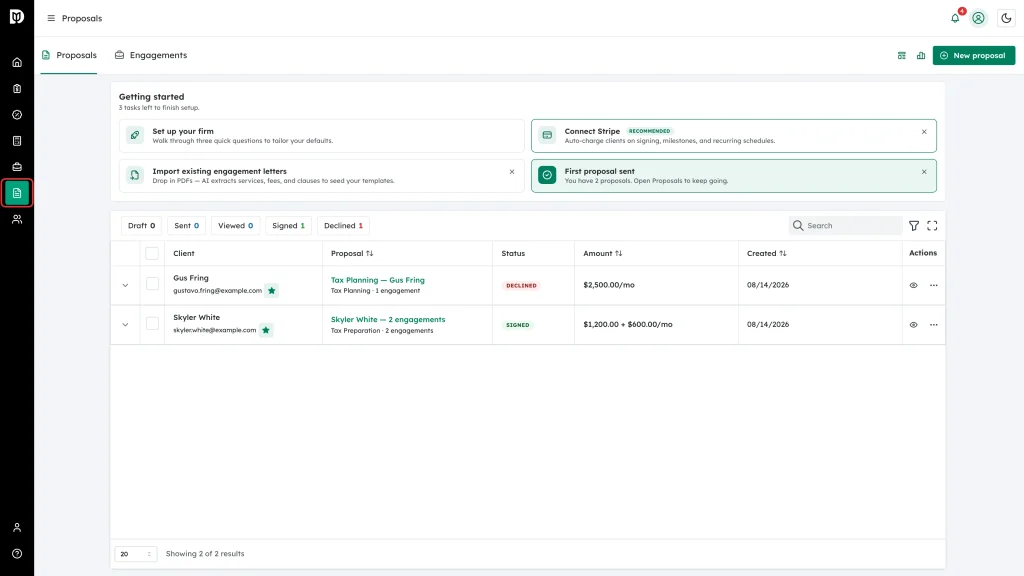Image resolution: width=1024 pixels, height=576 pixels.
Task: Click the Set up your firm icon
Action: [135, 135]
